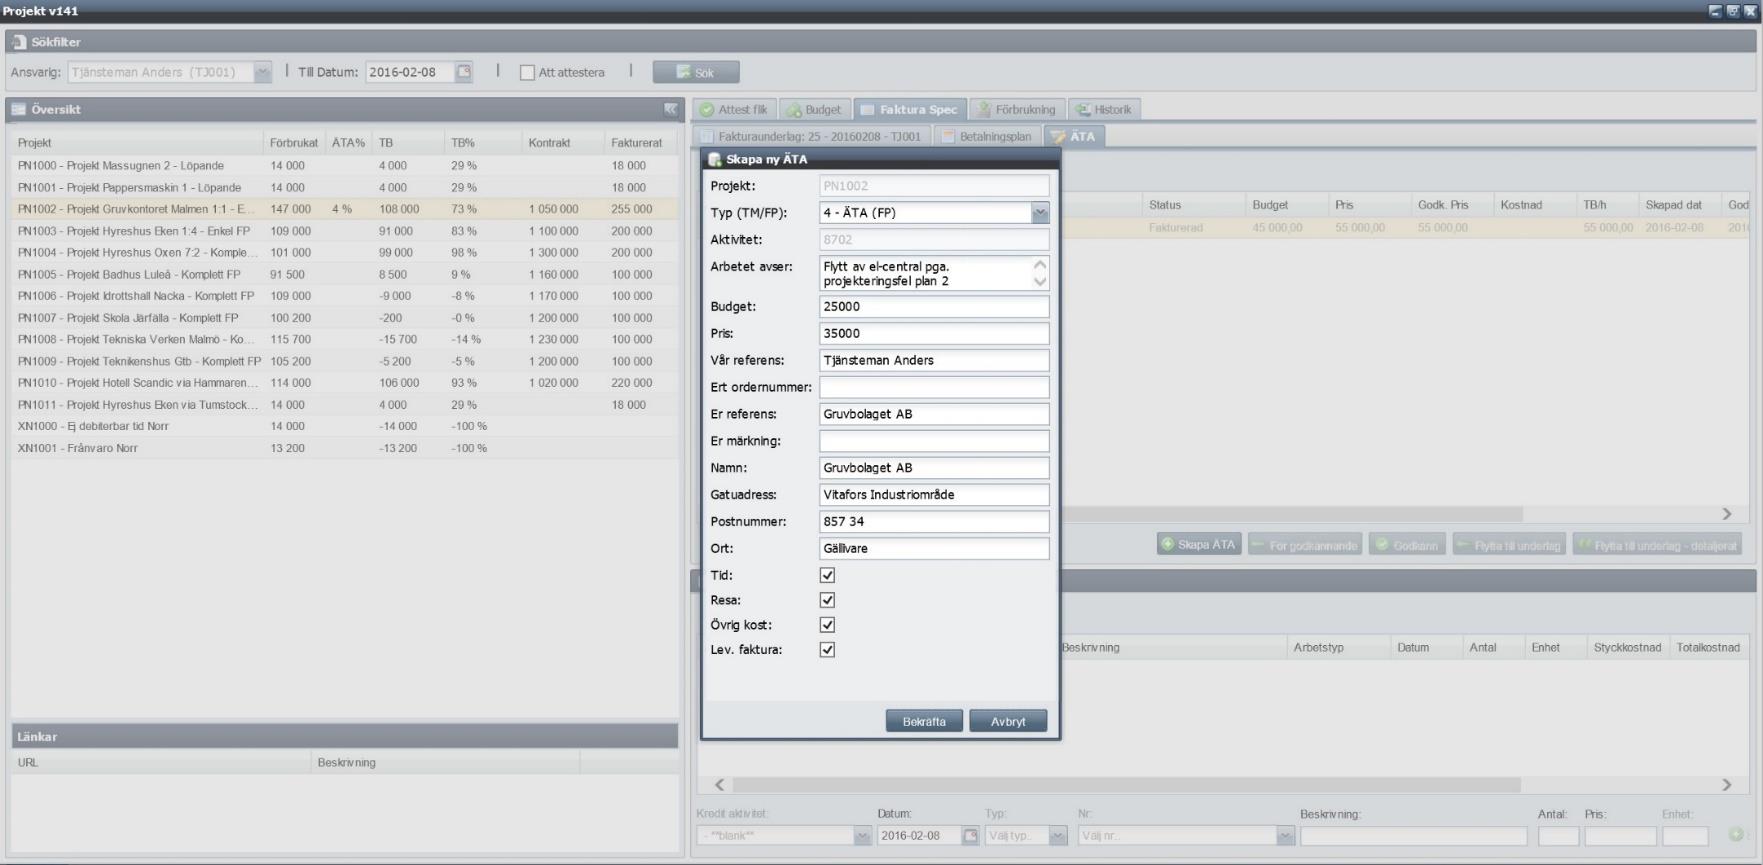Select row PN1000 - Projekt Massugnen 2
Screen dimensions: 1763x865
pyautogui.click(x=345, y=166)
